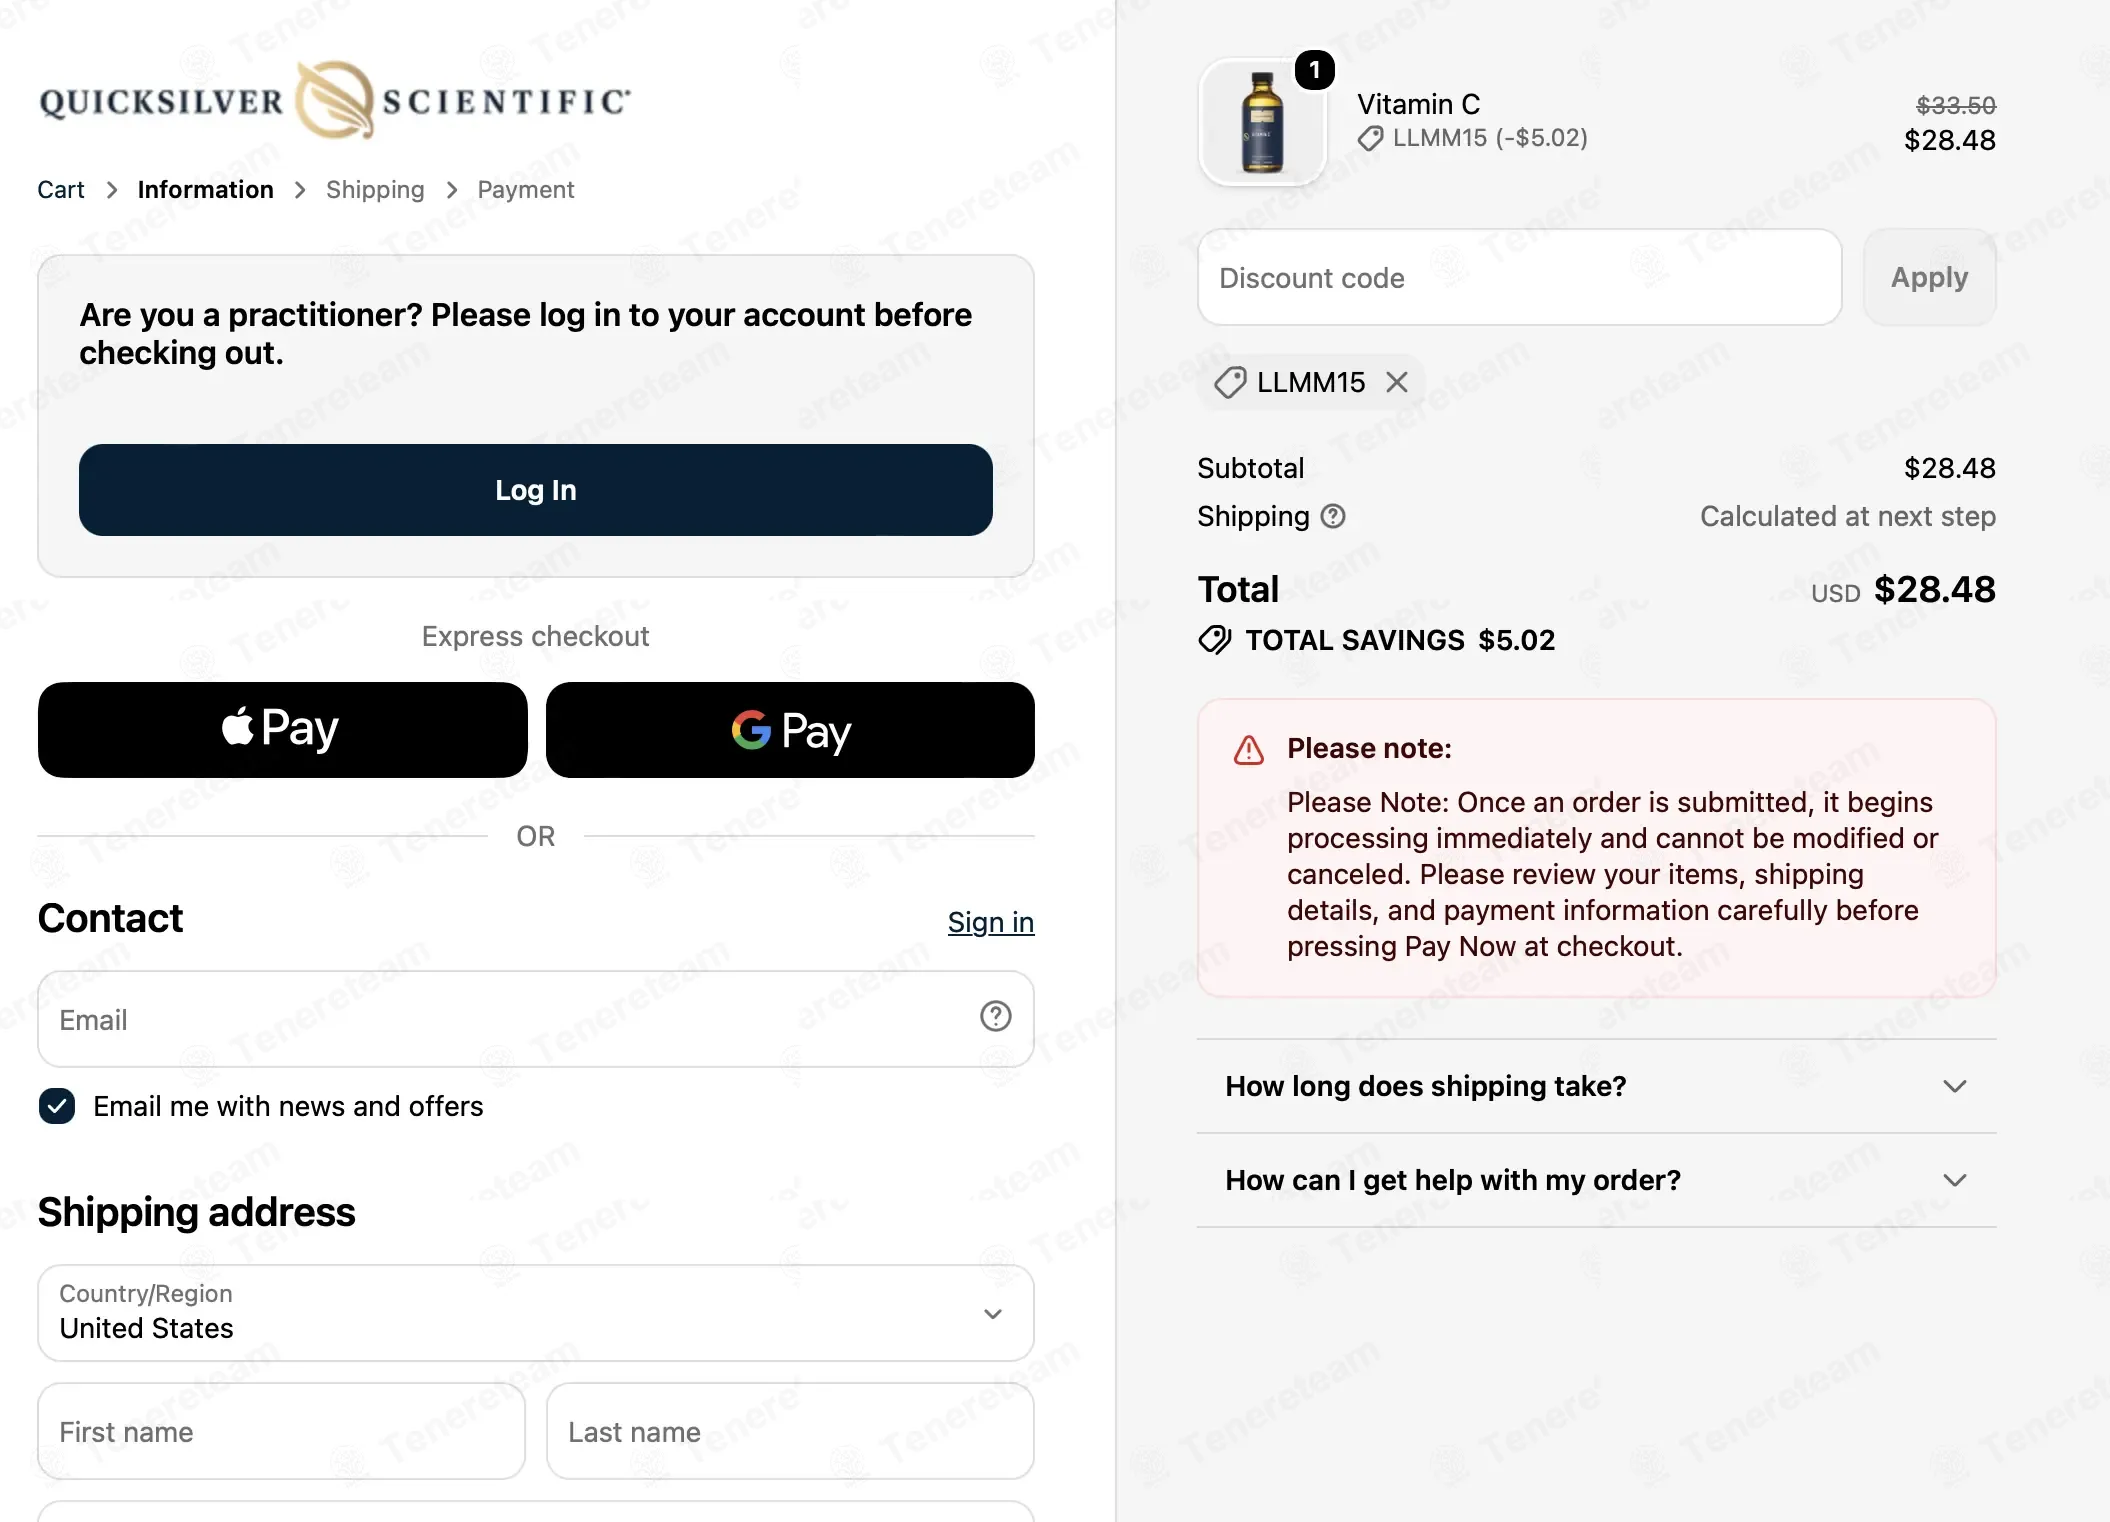The width and height of the screenshot is (2110, 1522).
Task: Click the Vitamin C product thumbnail
Action: pyautogui.click(x=1262, y=123)
